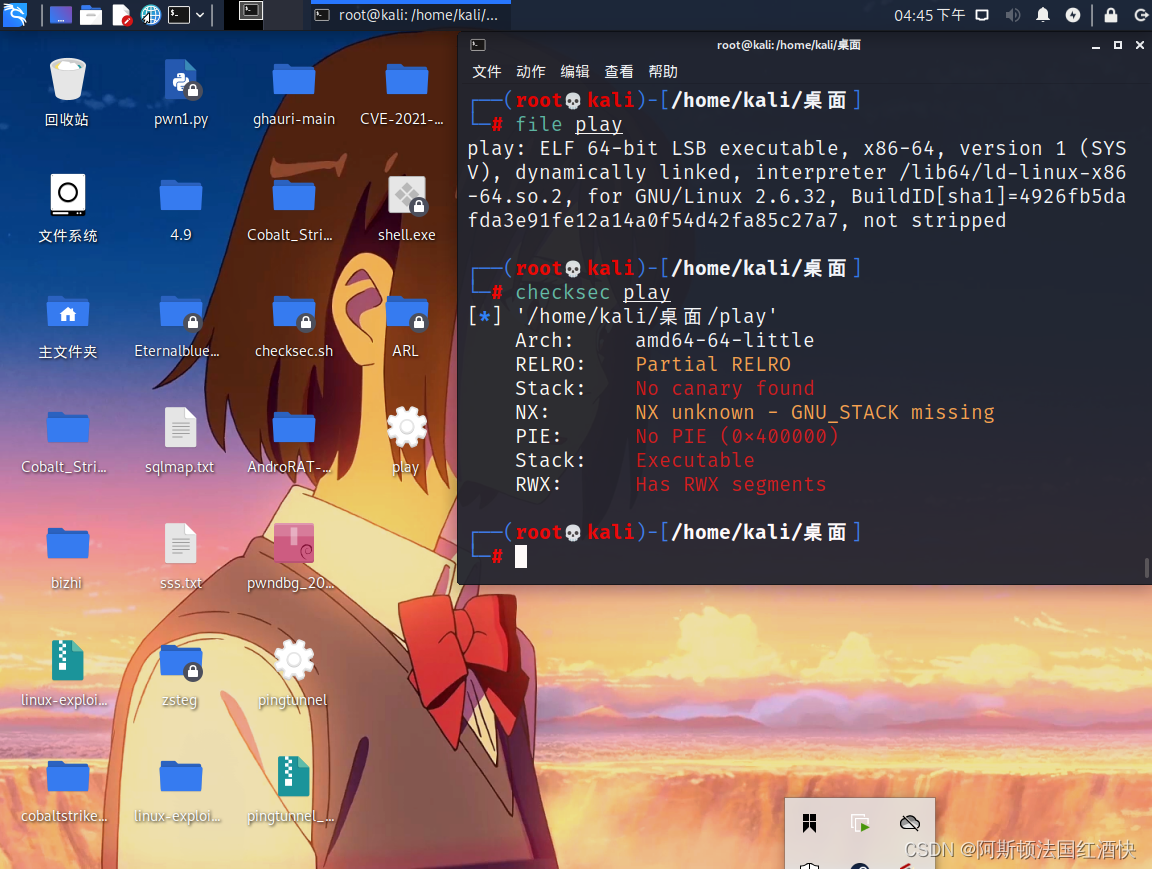Open the 动作 menu in terminal
The width and height of the screenshot is (1152, 869).
(x=530, y=71)
